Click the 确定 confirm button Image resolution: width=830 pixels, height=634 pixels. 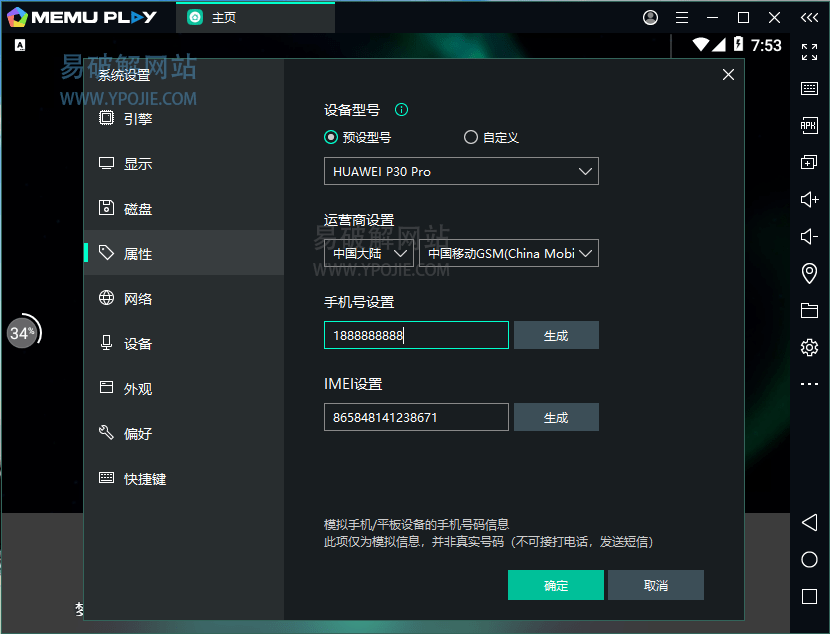click(555, 585)
